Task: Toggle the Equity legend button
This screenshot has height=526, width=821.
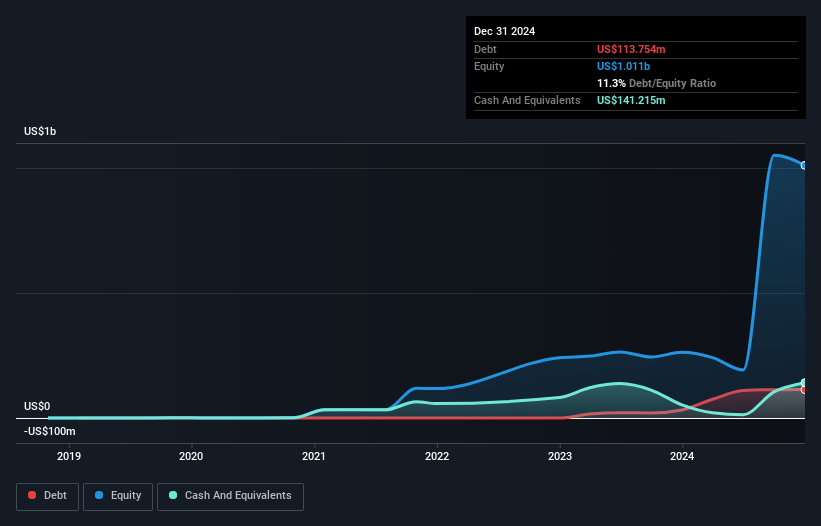Action: pyautogui.click(x=118, y=496)
